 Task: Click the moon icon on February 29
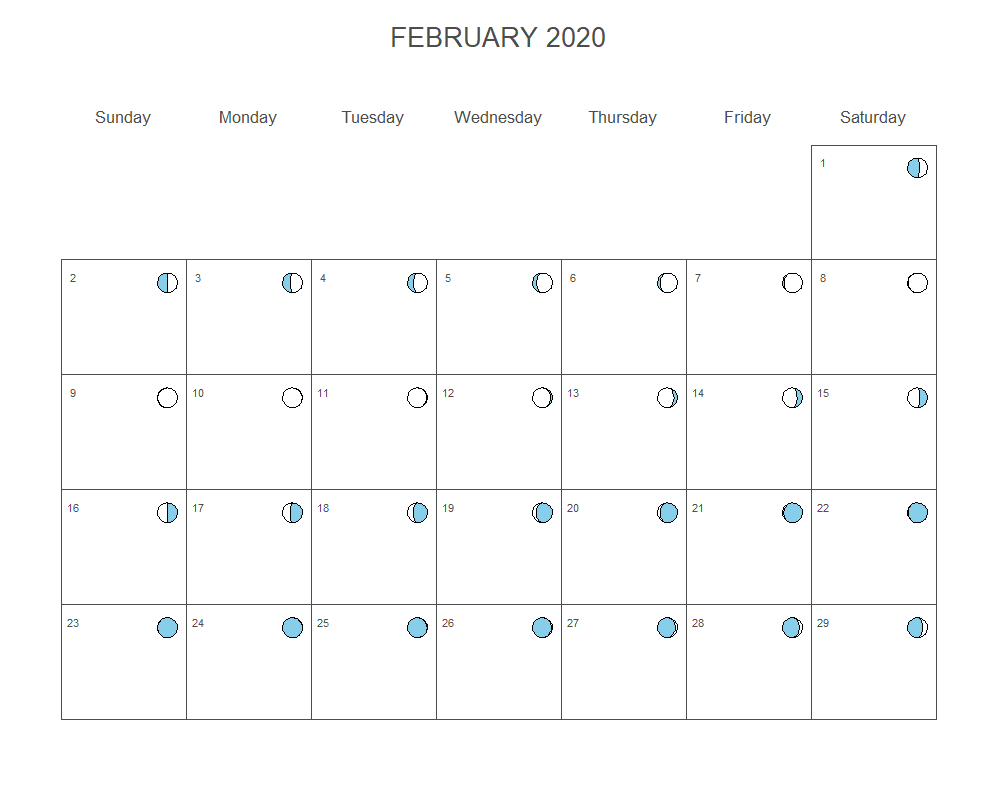pos(917,627)
